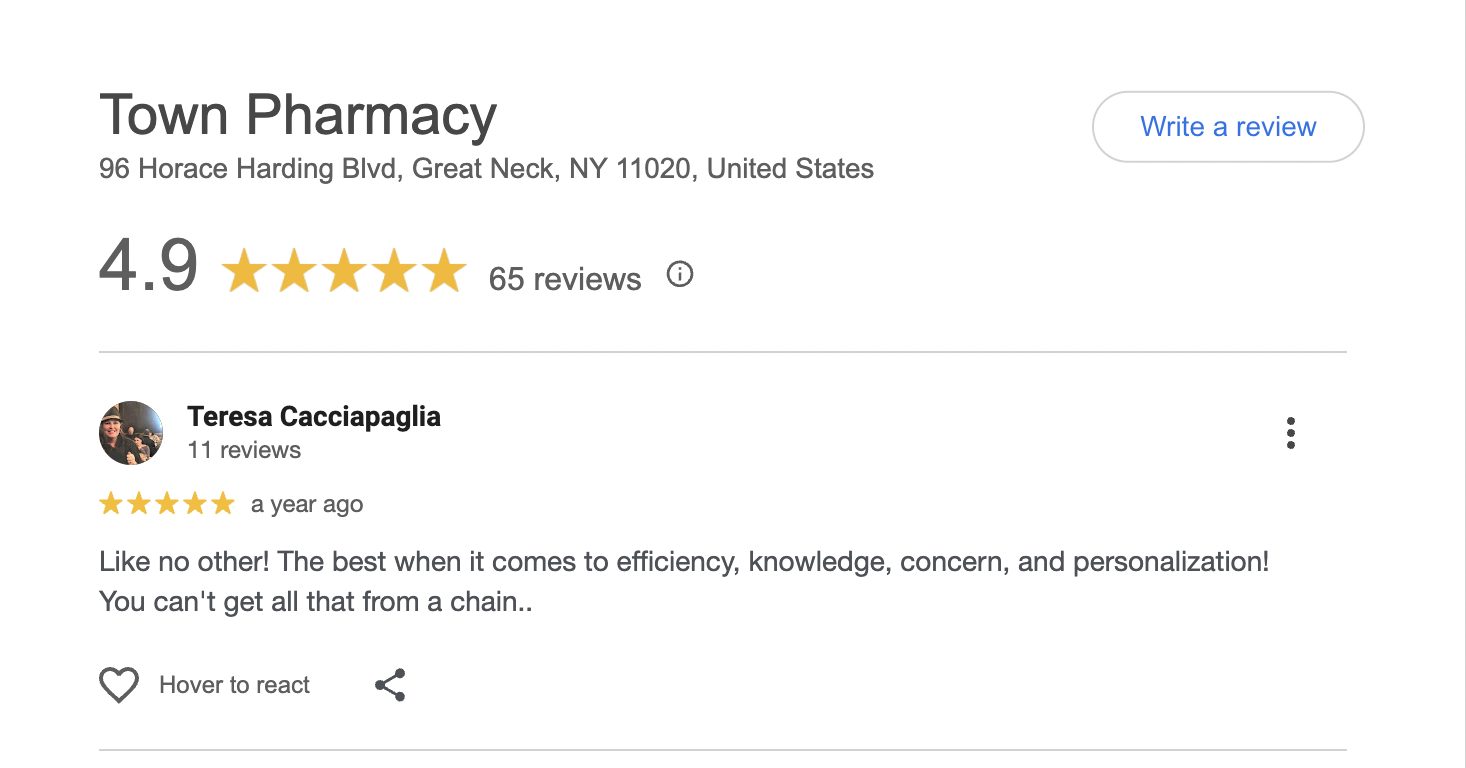1466x768 pixels.
Task: Click the 'a year ago' timestamp
Action: coord(306,504)
